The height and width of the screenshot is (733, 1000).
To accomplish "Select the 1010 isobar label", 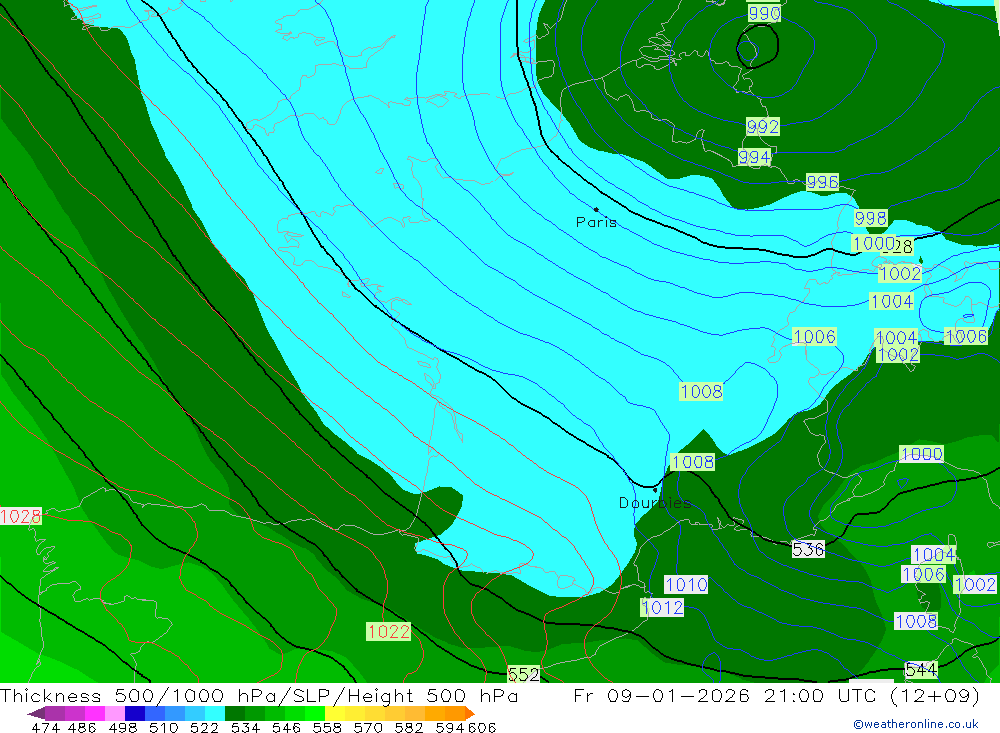I will click(x=686, y=584).
